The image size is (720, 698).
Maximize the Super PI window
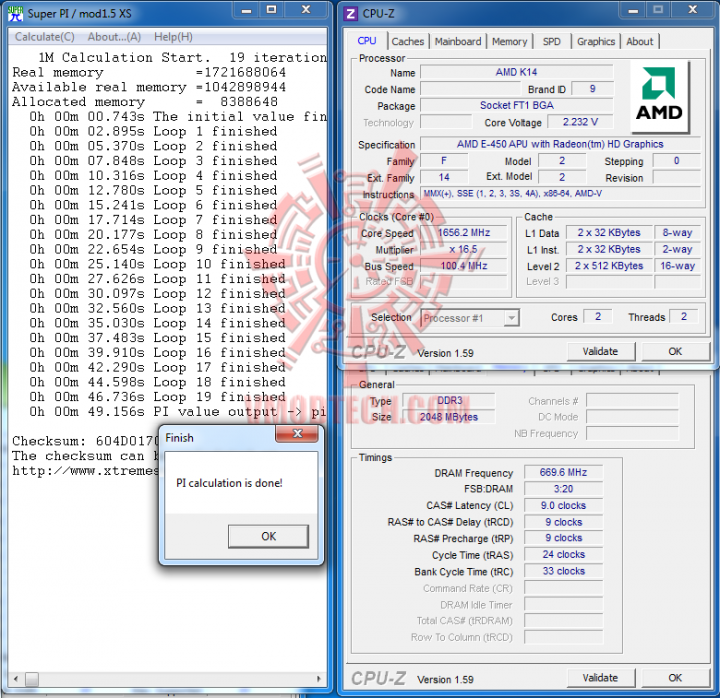(272, 10)
